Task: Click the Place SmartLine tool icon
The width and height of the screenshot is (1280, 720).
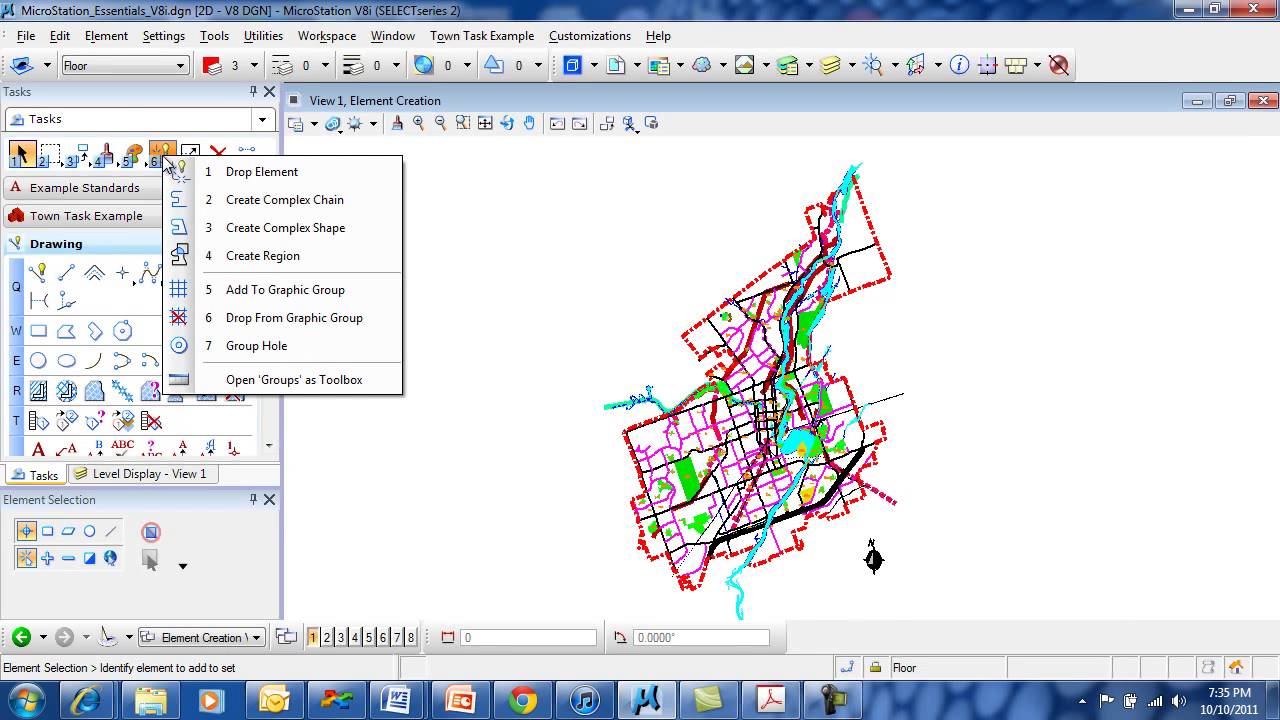Action: pyautogui.click(x=38, y=273)
